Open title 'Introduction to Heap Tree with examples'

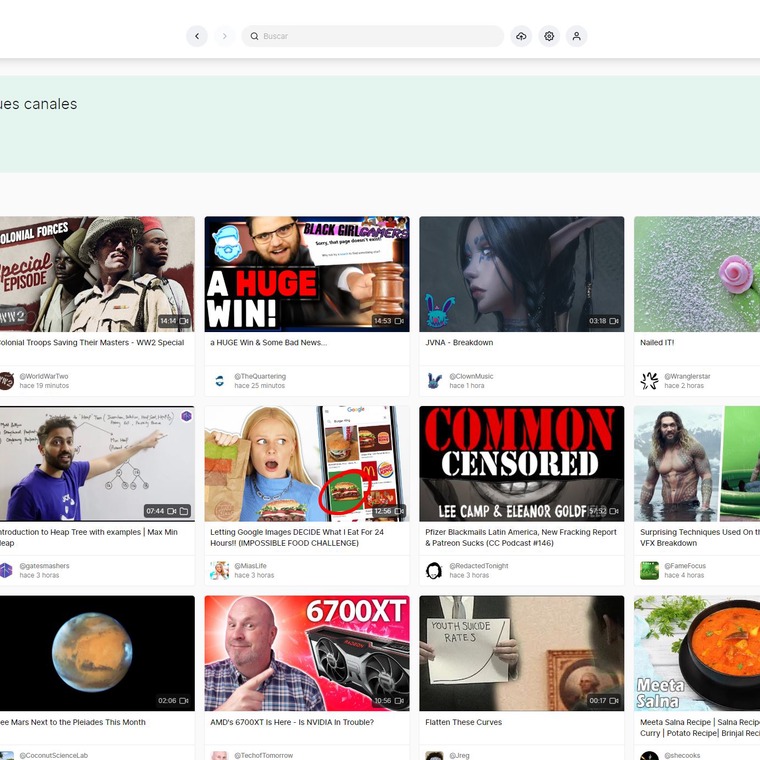click(89, 538)
